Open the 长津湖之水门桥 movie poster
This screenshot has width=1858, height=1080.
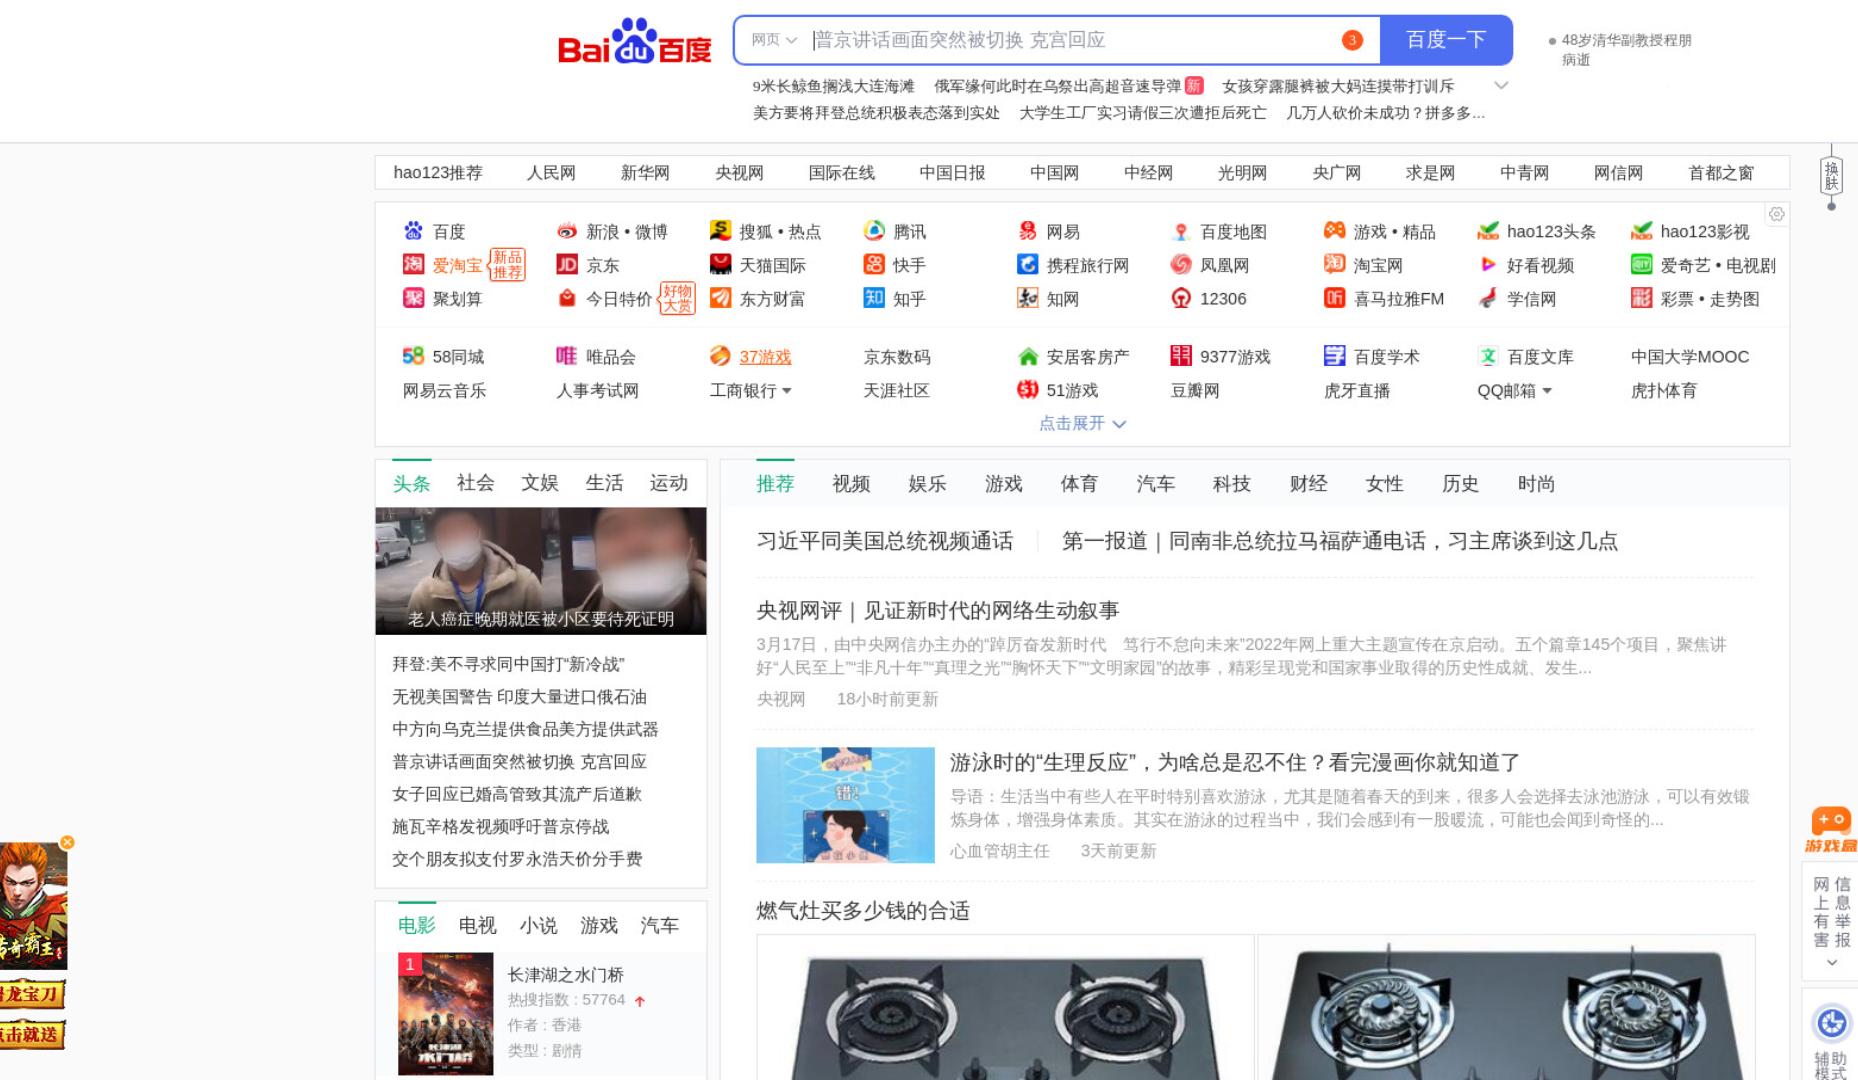coord(446,1014)
